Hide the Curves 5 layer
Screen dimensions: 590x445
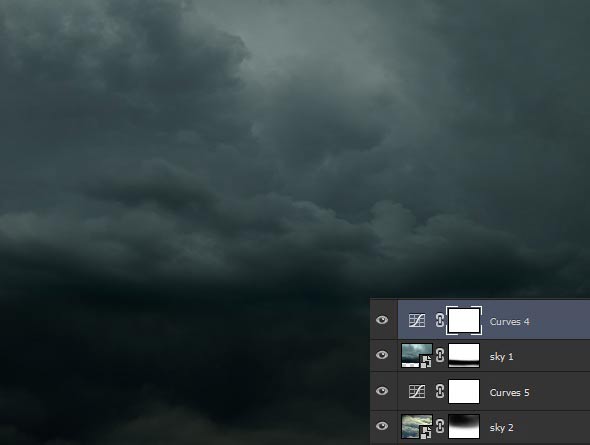(382, 391)
